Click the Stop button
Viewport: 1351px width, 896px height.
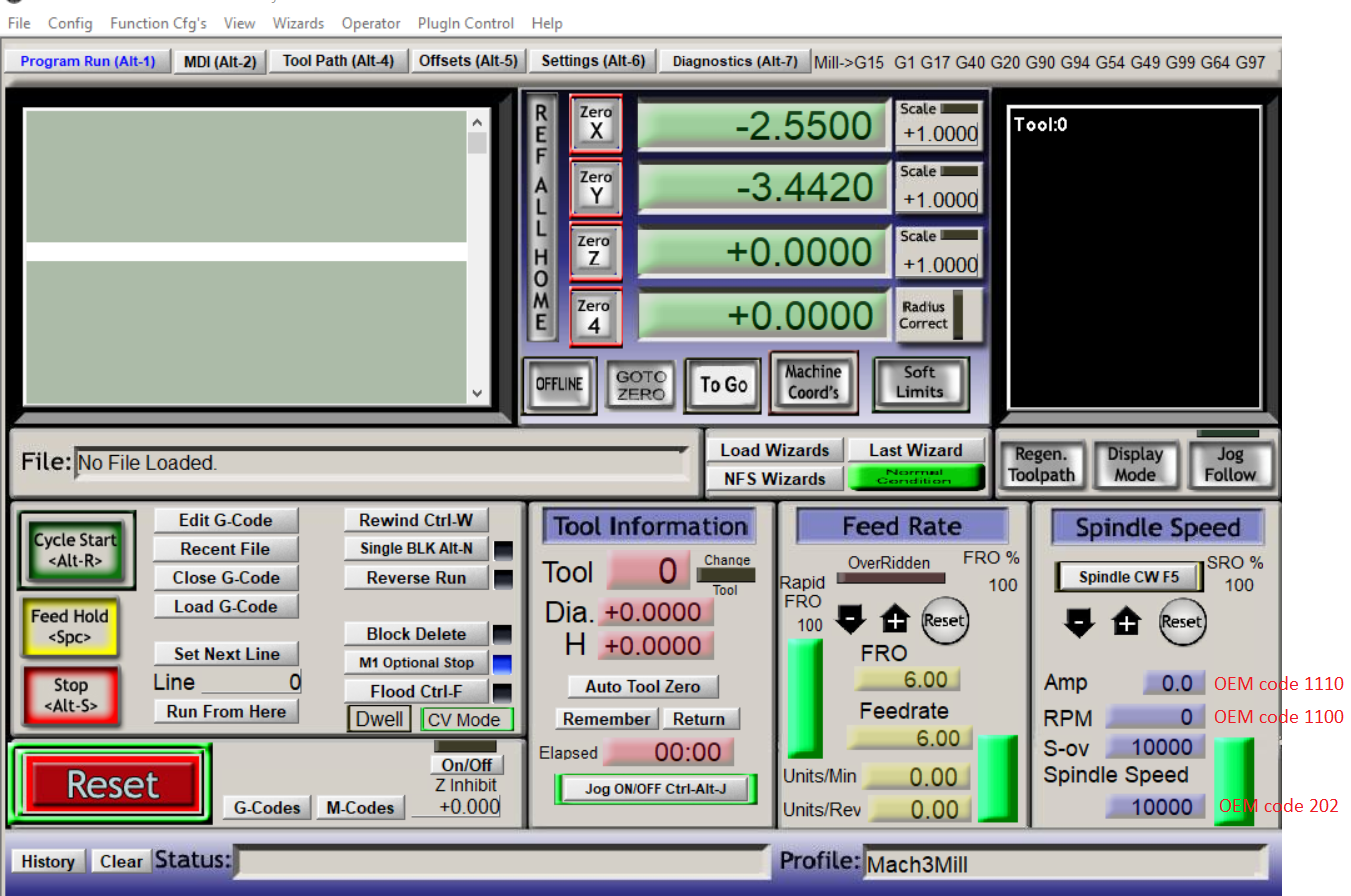click(70, 695)
